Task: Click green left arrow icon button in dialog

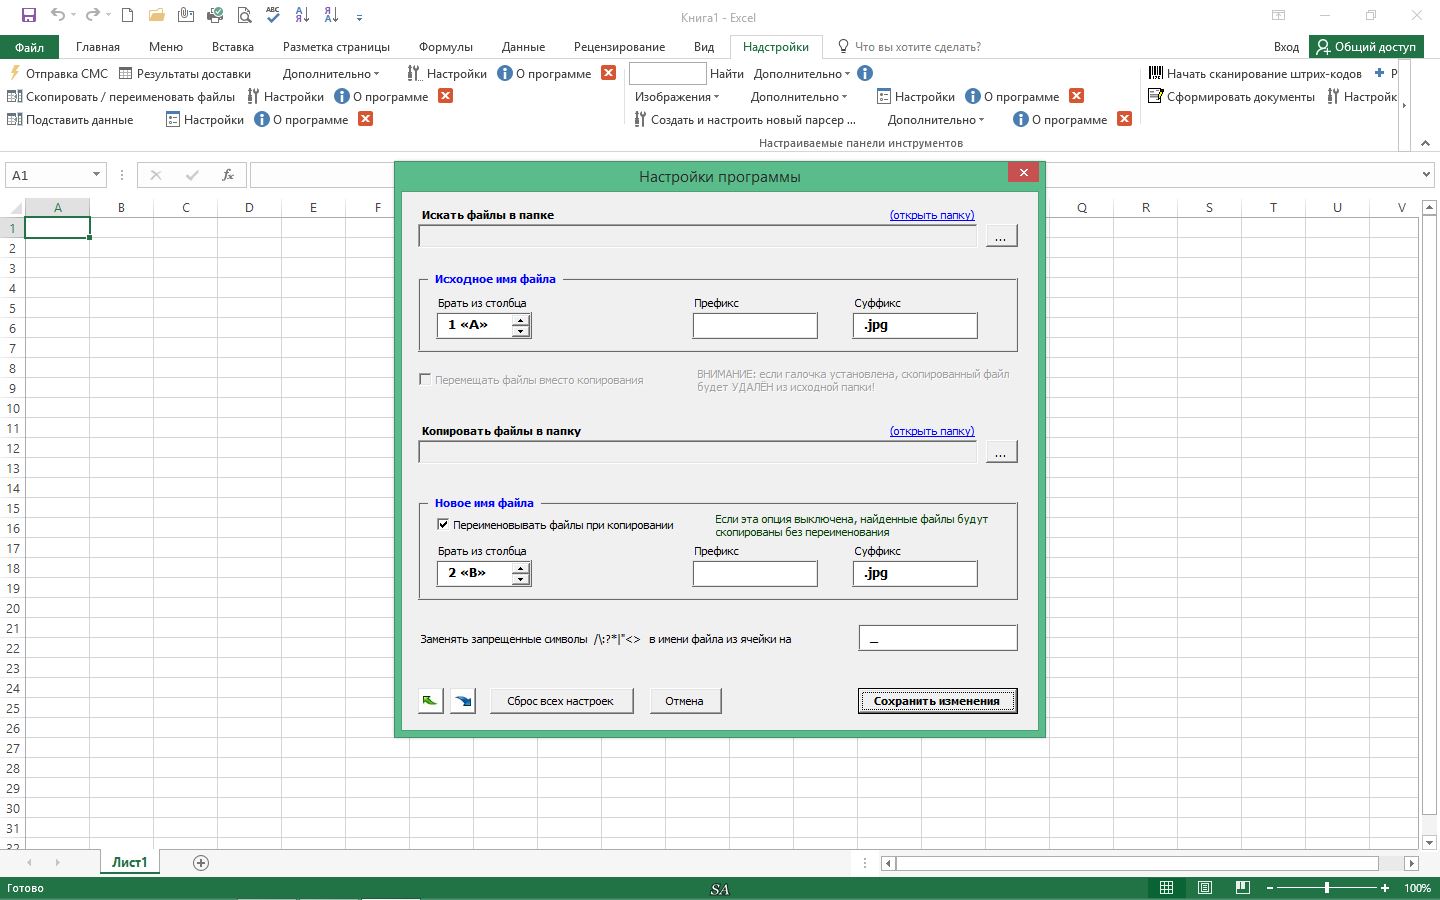Action: tap(430, 701)
